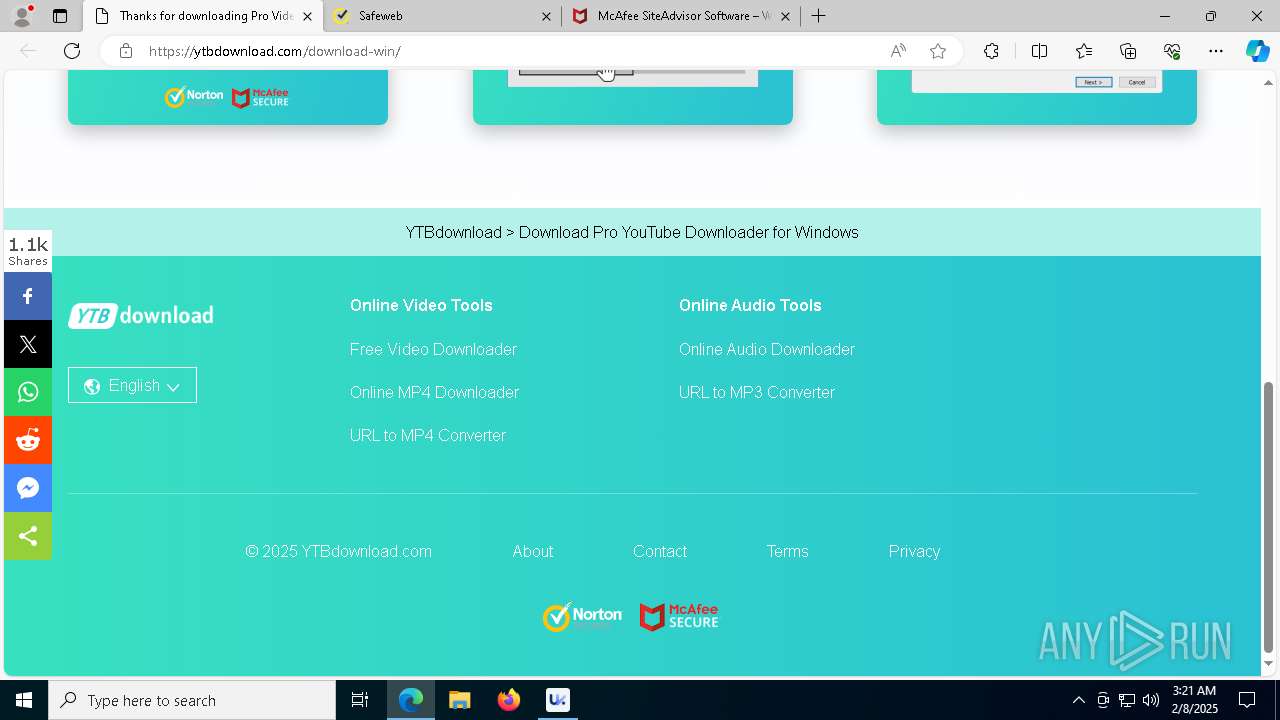Click the Norton badge in footer
The image size is (1280, 720).
[x=582, y=616]
